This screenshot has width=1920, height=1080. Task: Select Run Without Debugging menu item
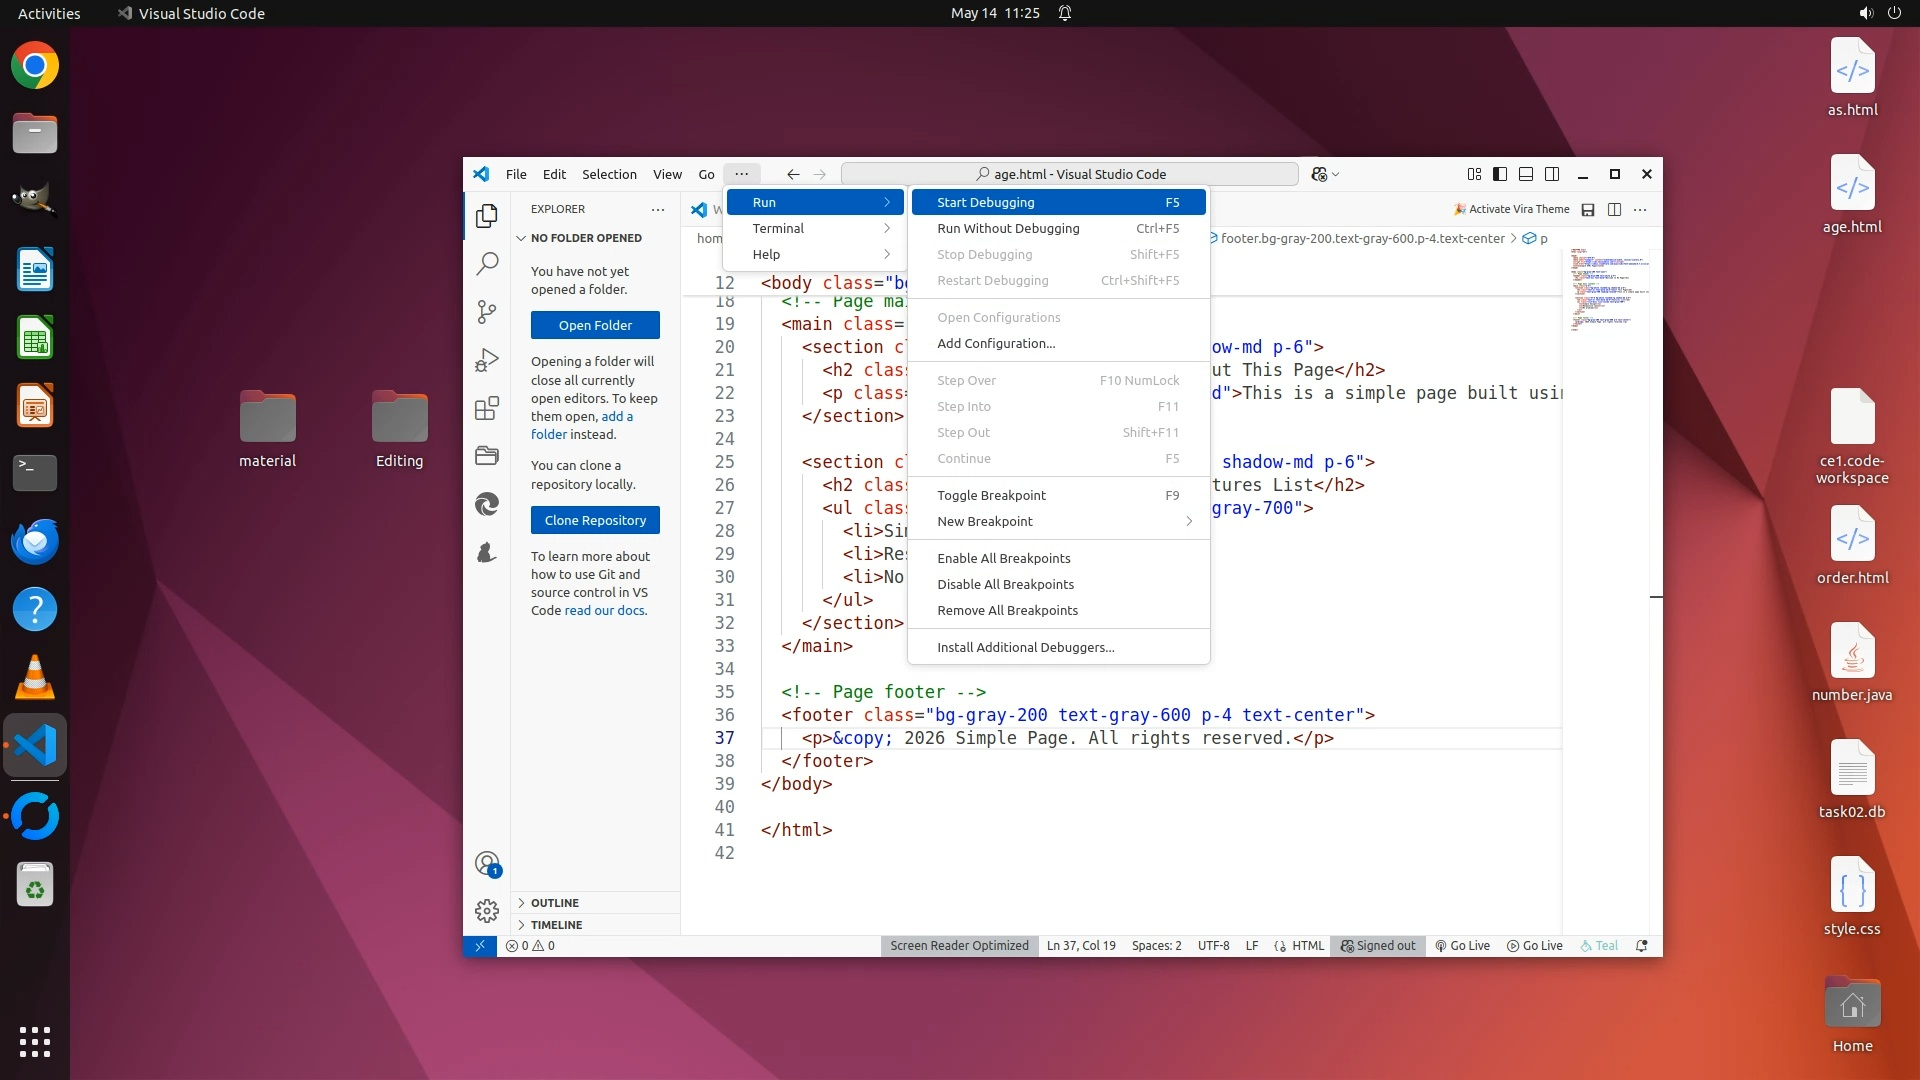[x=1008, y=228]
